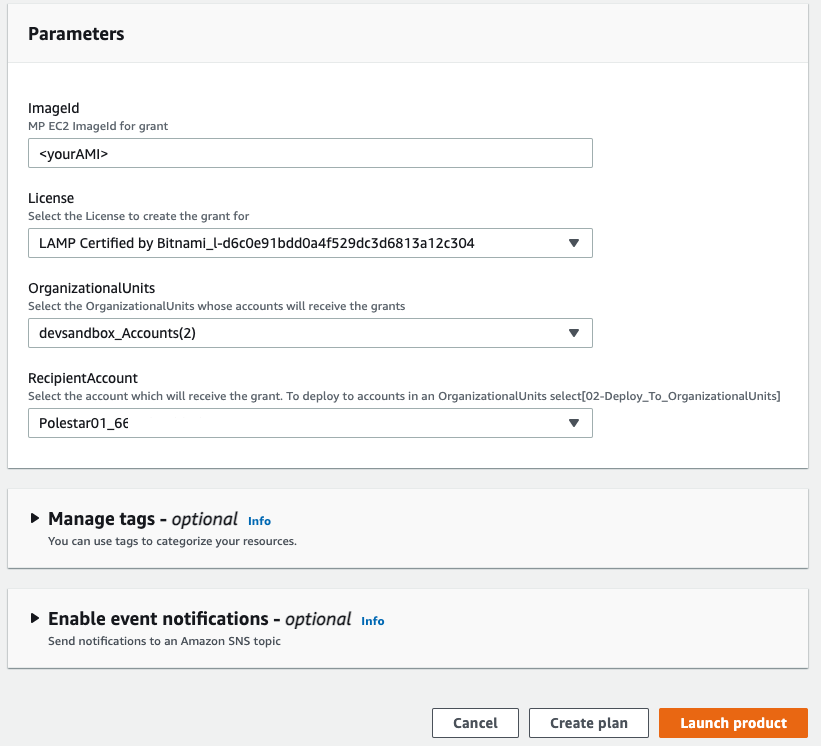This screenshot has width=821, height=746.
Task: Click inside the ImageId text field
Action: 300,153
